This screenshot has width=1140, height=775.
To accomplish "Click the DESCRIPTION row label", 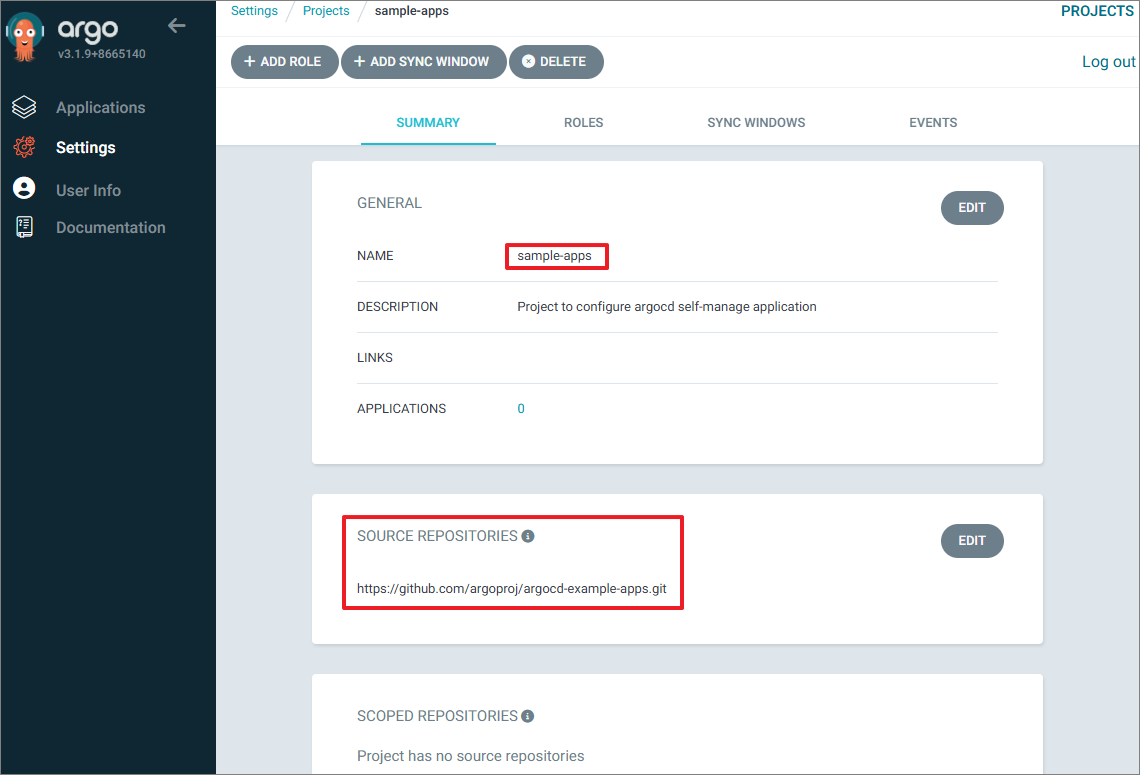I will [x=397, y=307].
